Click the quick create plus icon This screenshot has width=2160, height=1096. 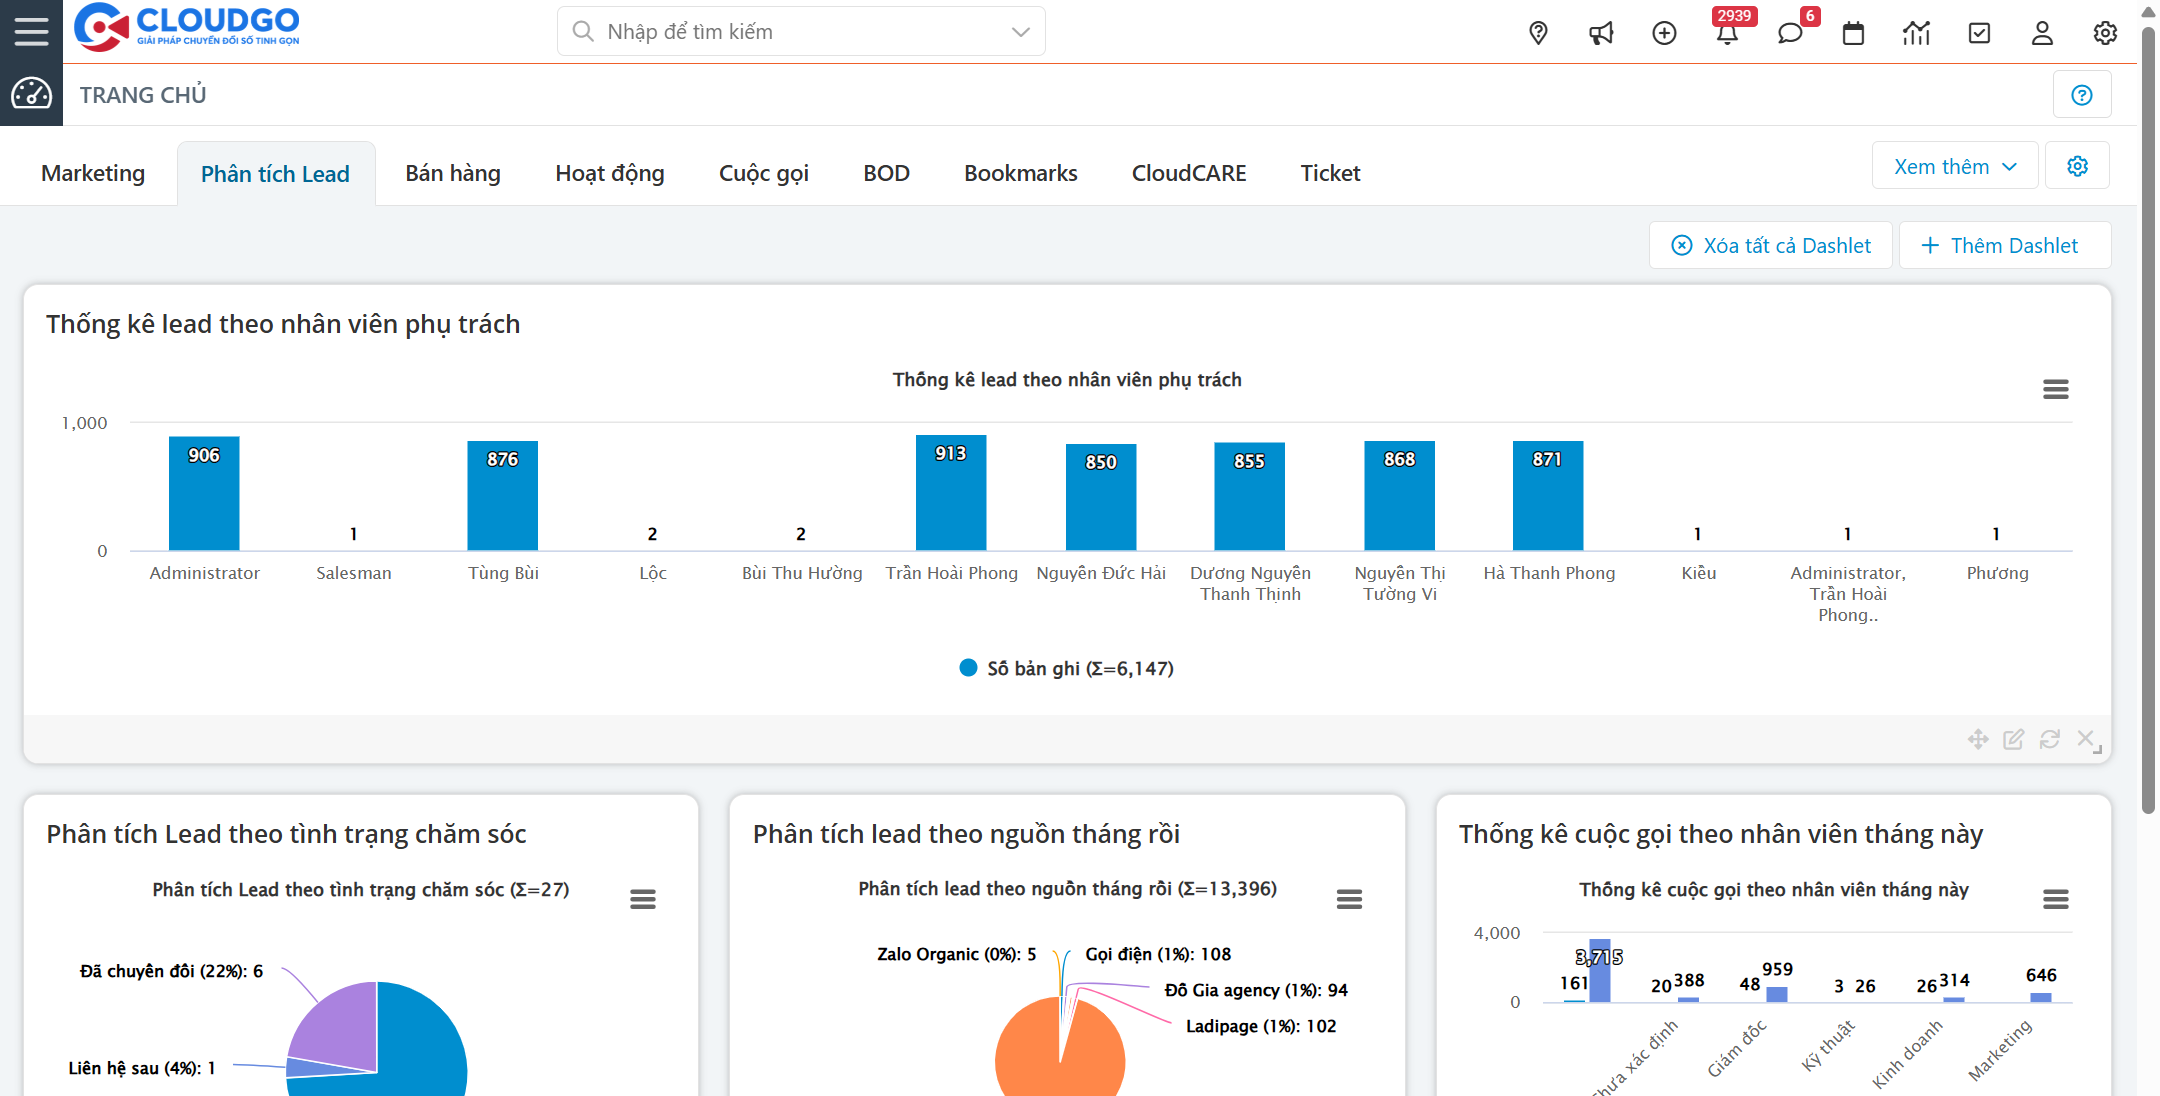click(x=1664, y=33)
